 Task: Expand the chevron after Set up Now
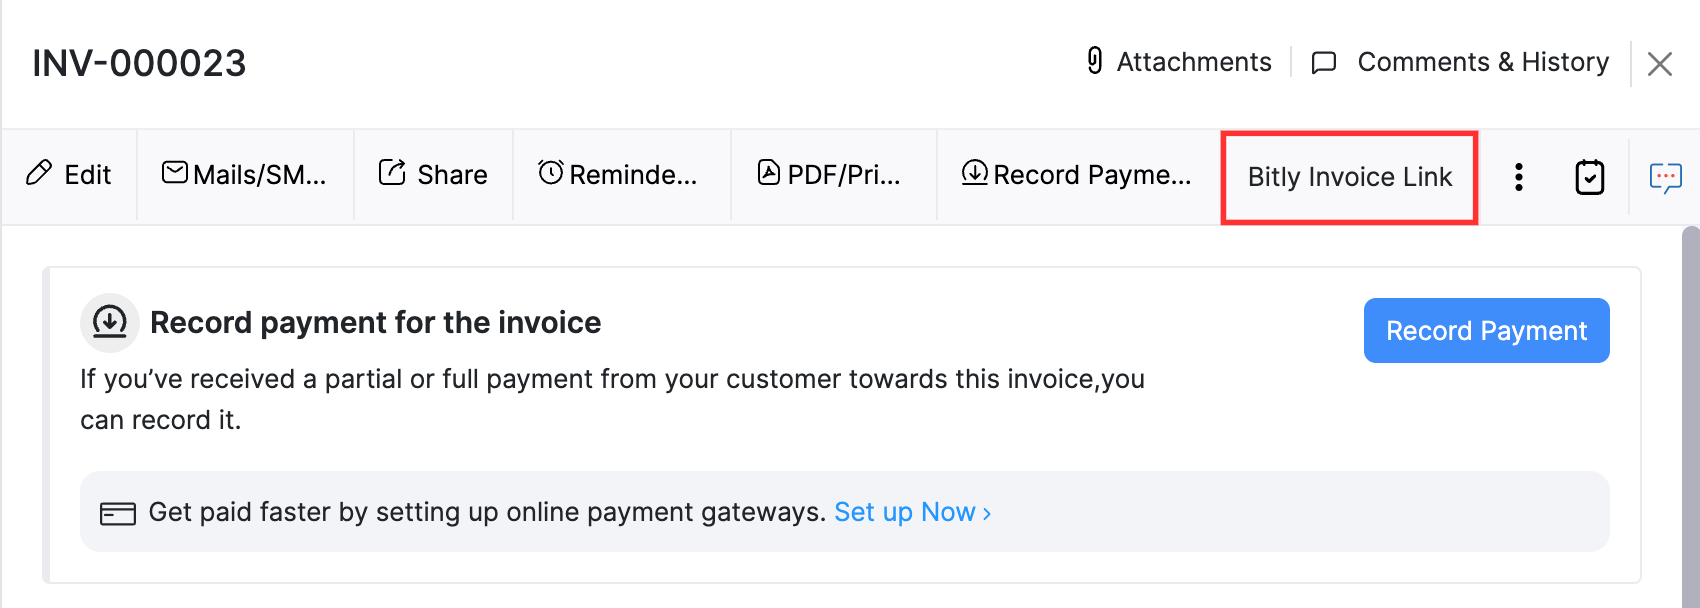coord(986,512)
